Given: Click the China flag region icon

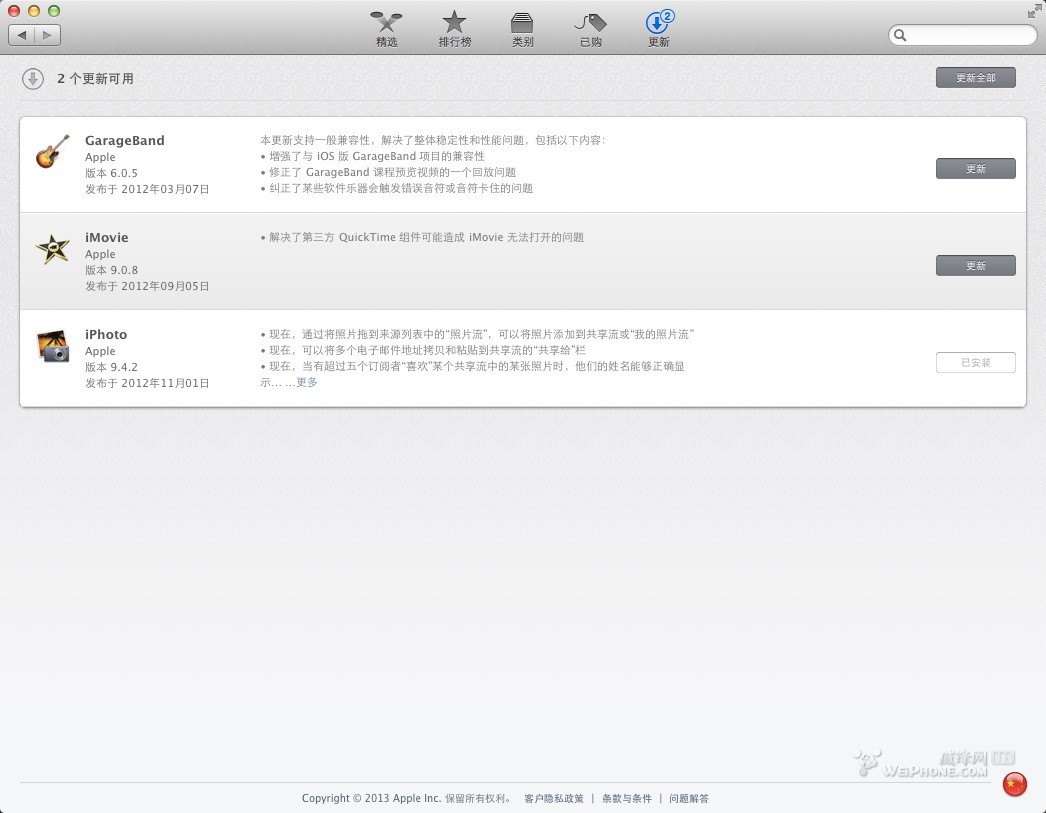Looking at the screenshot, I should 1015,784.
